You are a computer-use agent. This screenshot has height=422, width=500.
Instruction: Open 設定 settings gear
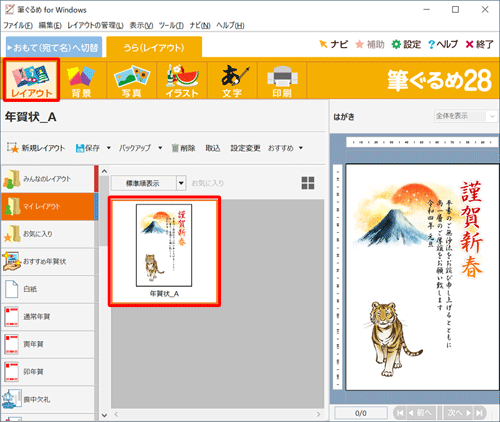[406, 44]
